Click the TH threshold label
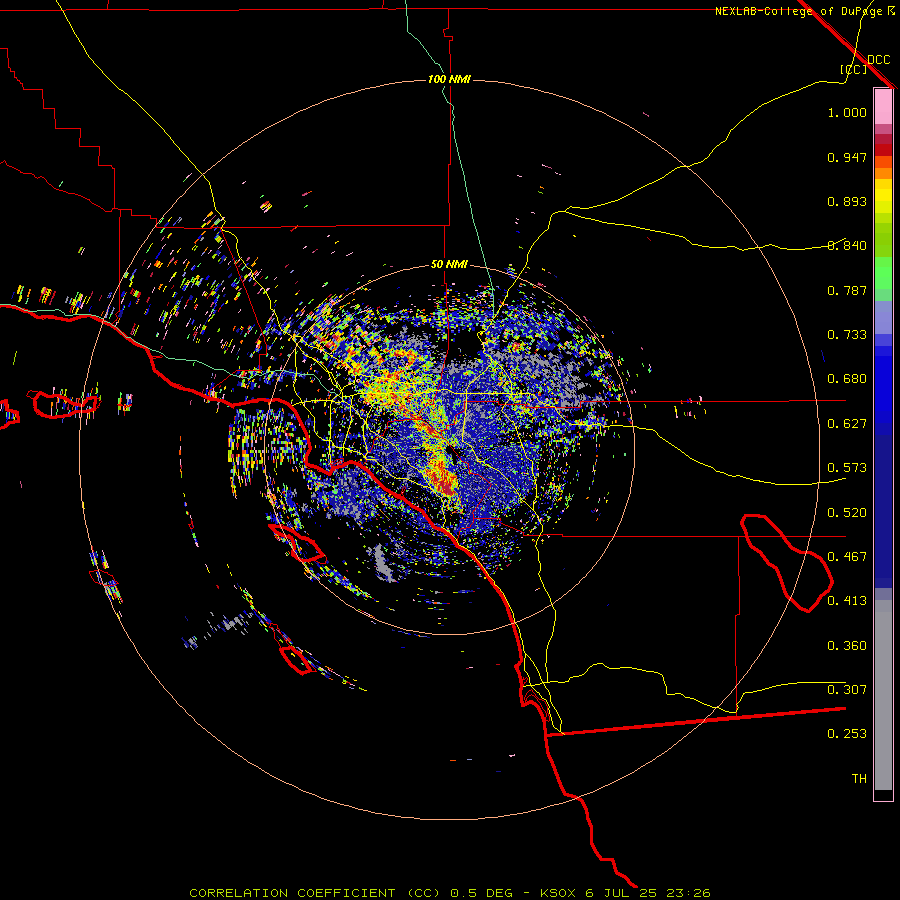 [859, 779]
